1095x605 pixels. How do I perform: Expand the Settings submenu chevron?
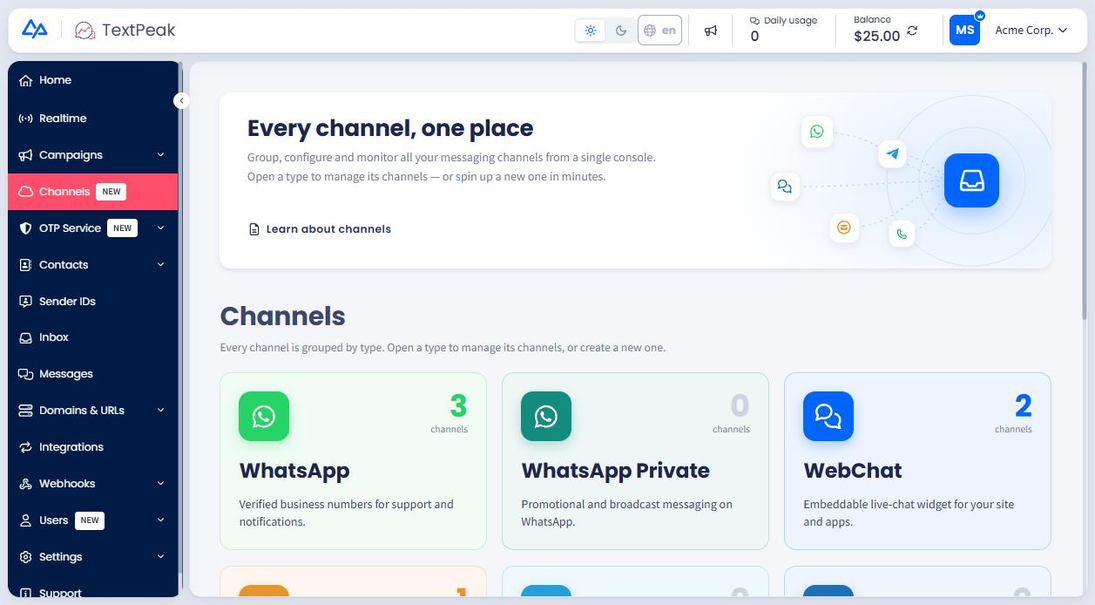161,556
